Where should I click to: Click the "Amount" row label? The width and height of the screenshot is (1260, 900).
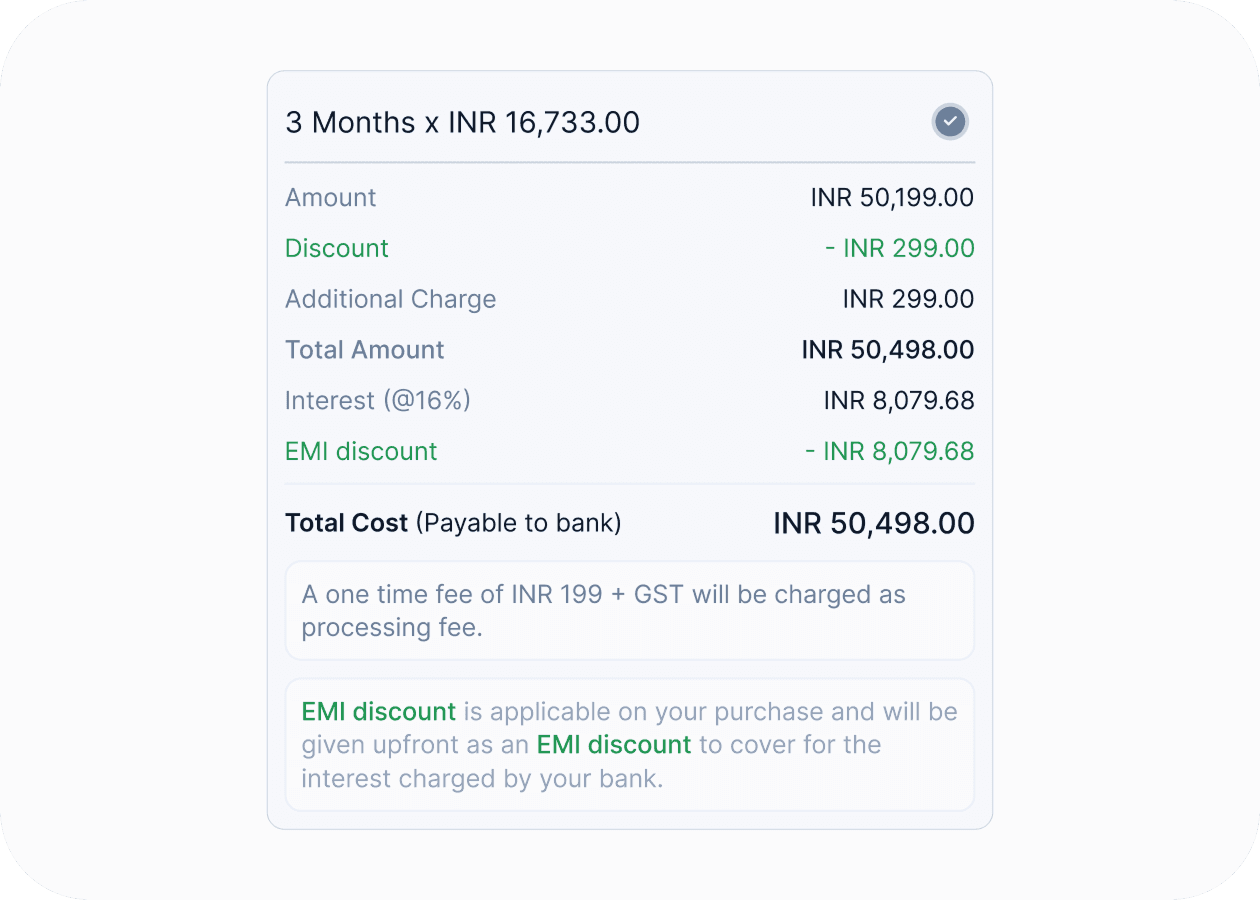point(330,197)
